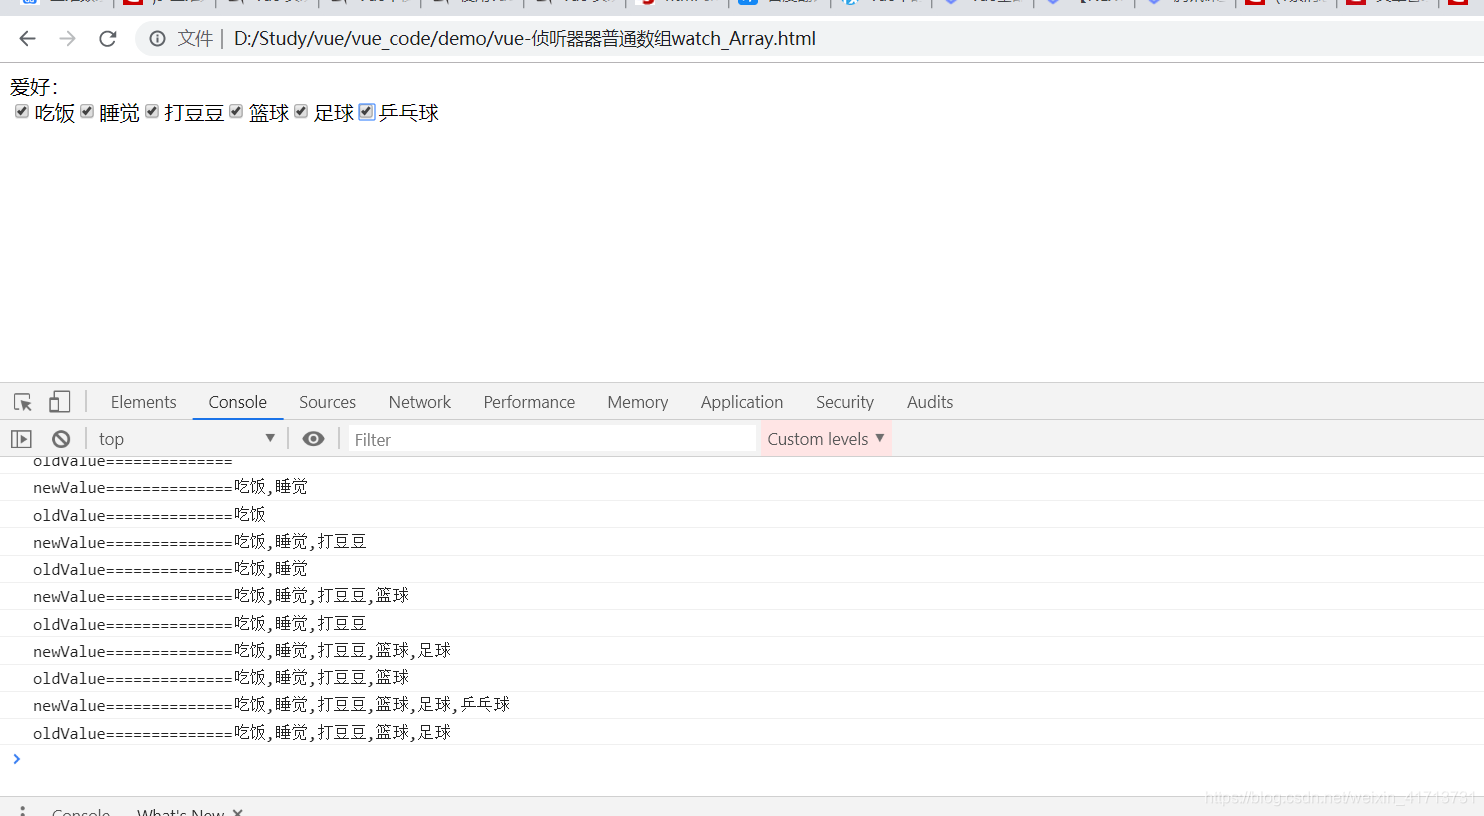Viewport: 1484px width, 816px height.
Task: Click the 爱好: label text
Action: click(34, 87)
